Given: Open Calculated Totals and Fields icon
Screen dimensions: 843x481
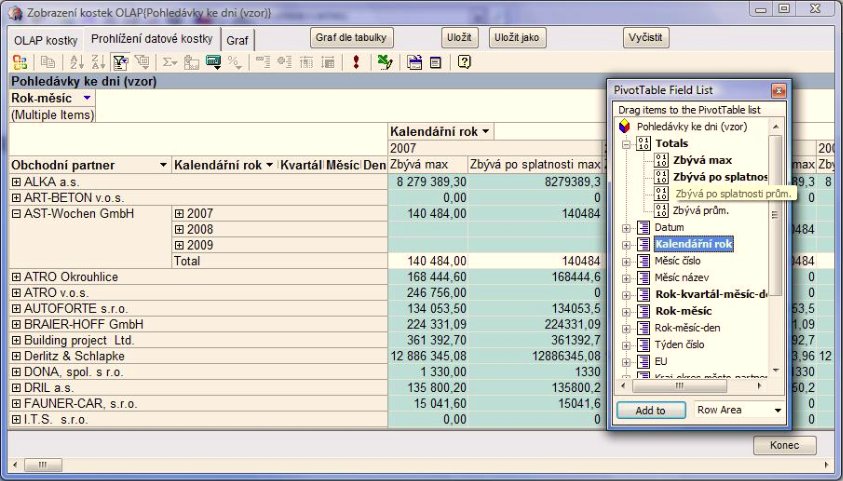Looking at the screenshot, I should coord(213,62).
